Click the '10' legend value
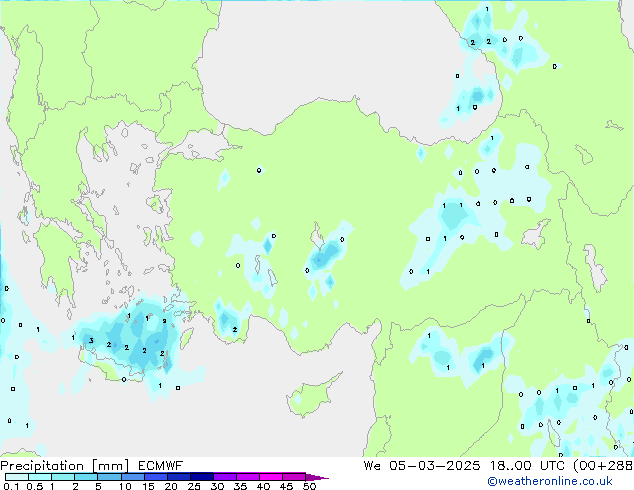The image size is (634, 490). coord(125,486)
